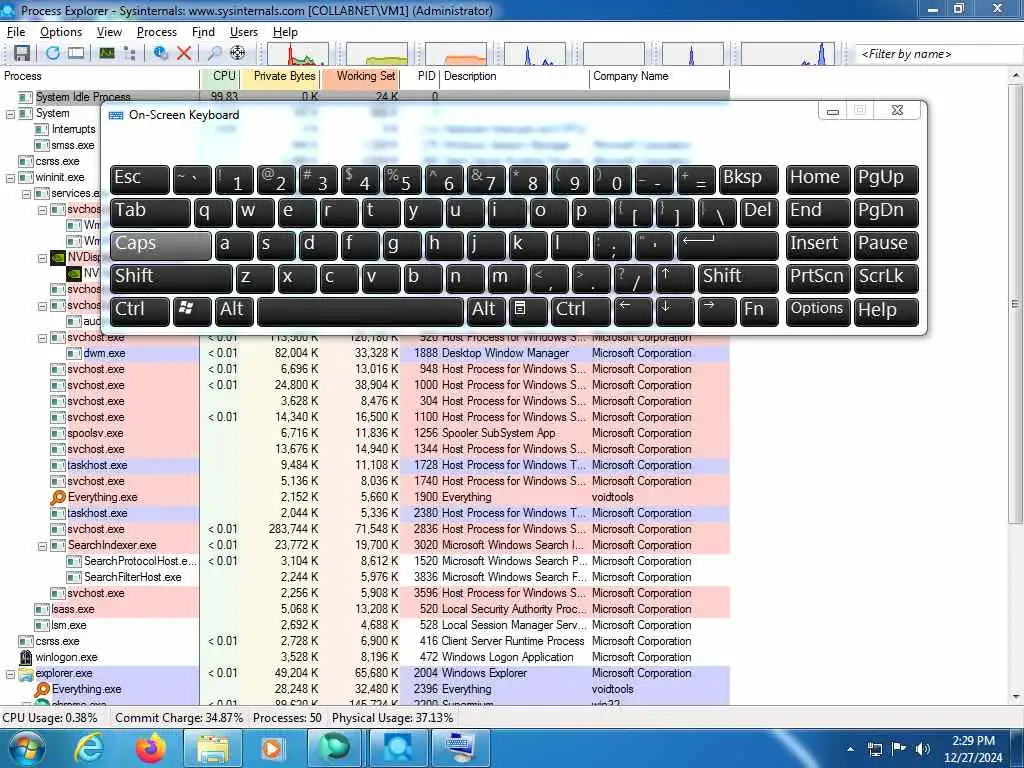
Task: Collapse the explorer.exe tree node
Action: [10, 674]
